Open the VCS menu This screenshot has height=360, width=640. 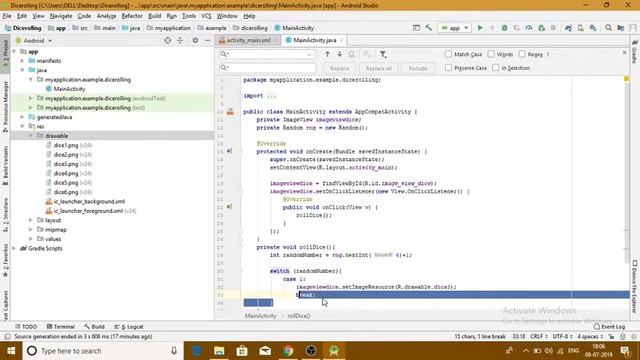pos(206,16)
